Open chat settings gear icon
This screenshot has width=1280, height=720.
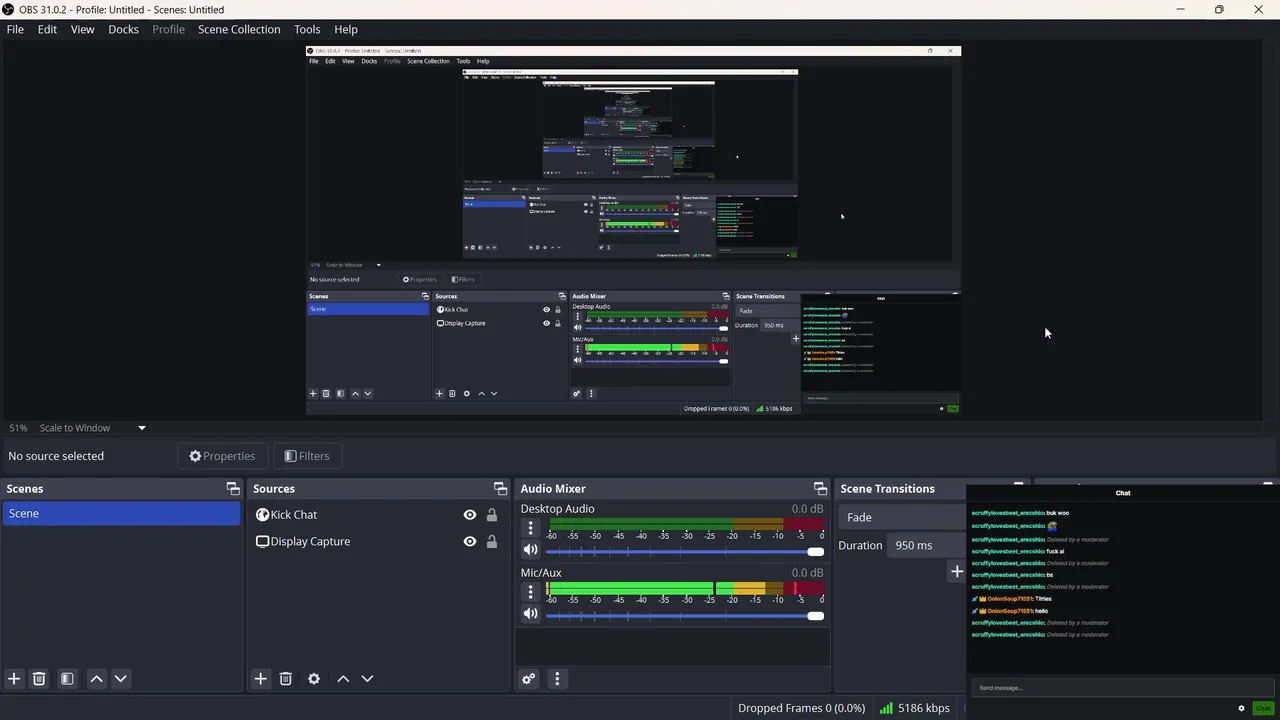click(x=1241, y=708)
